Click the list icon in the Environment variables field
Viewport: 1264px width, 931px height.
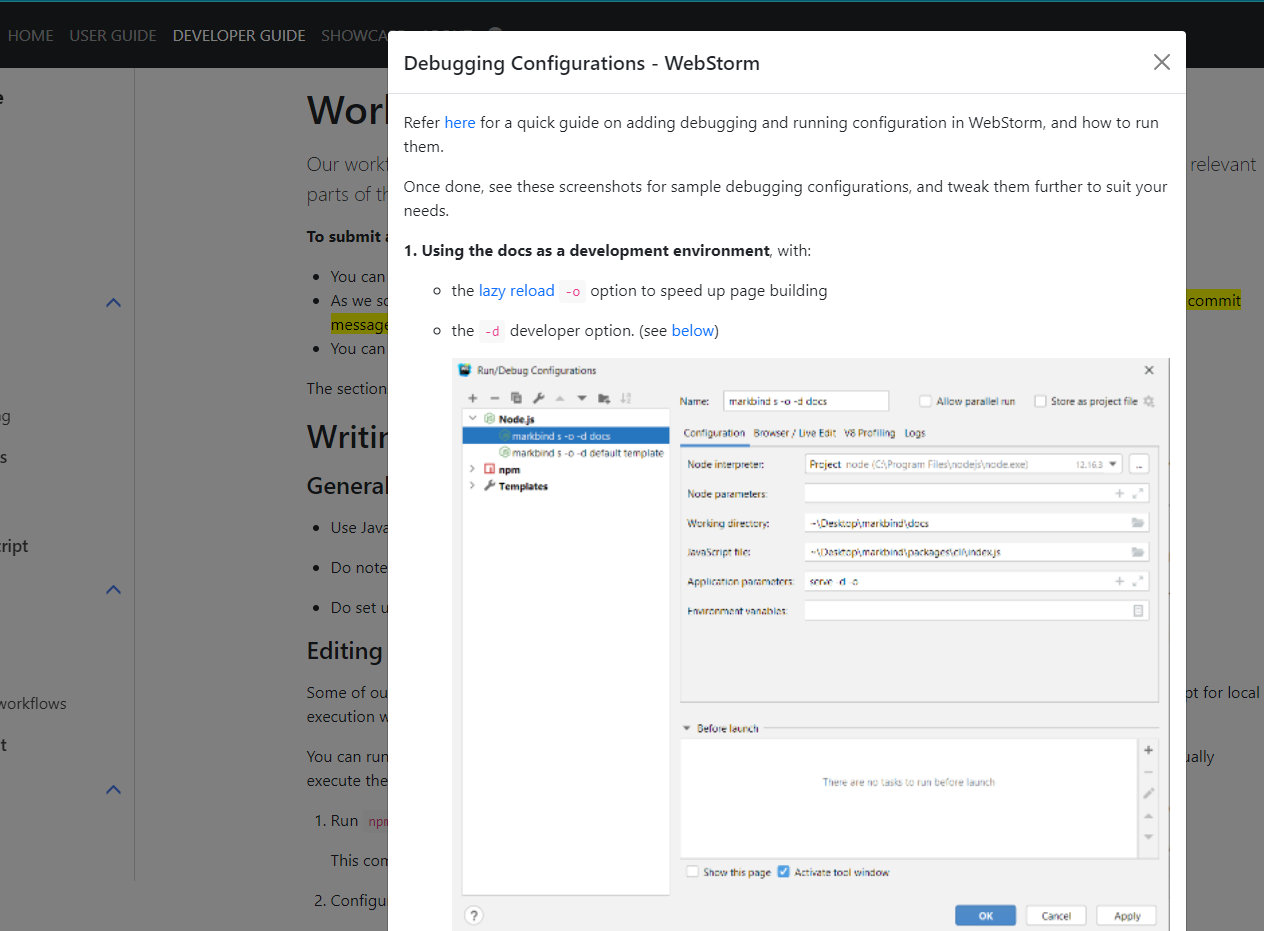pos(1138,610)
